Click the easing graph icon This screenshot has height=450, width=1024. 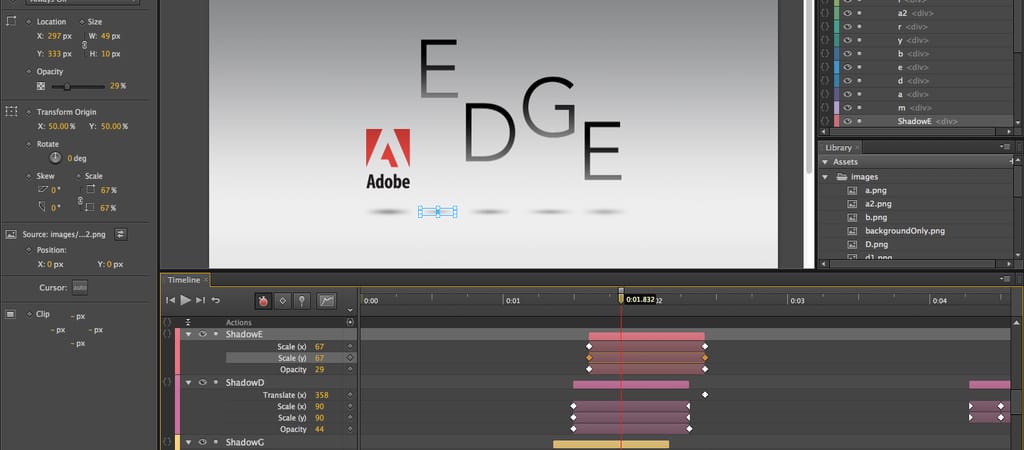tap(326, 300)
